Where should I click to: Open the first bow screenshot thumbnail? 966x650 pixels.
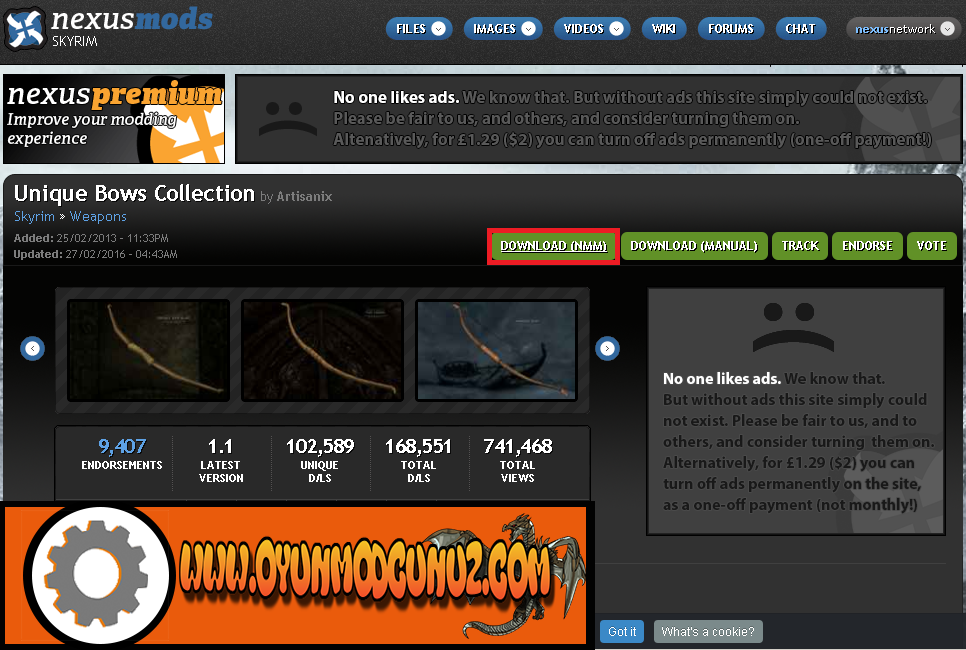click(x=148, y=350)
